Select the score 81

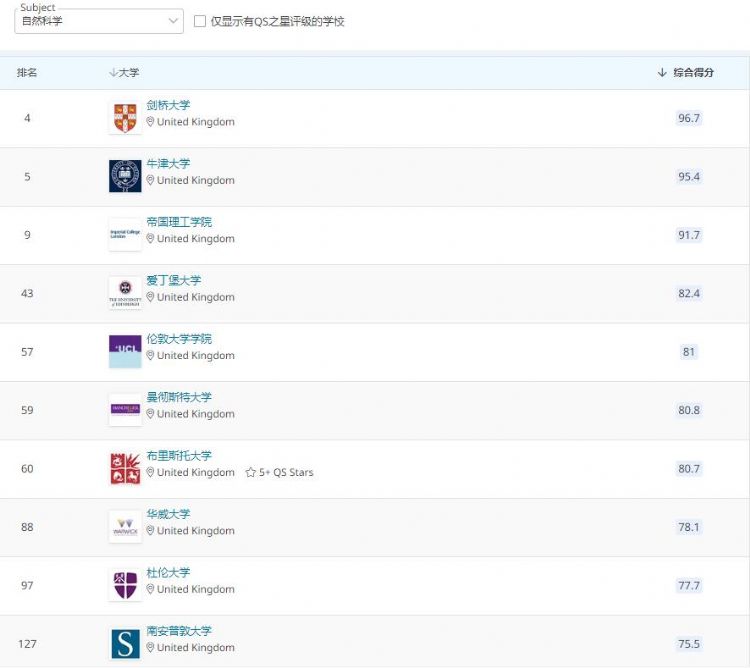click(689, 352)
